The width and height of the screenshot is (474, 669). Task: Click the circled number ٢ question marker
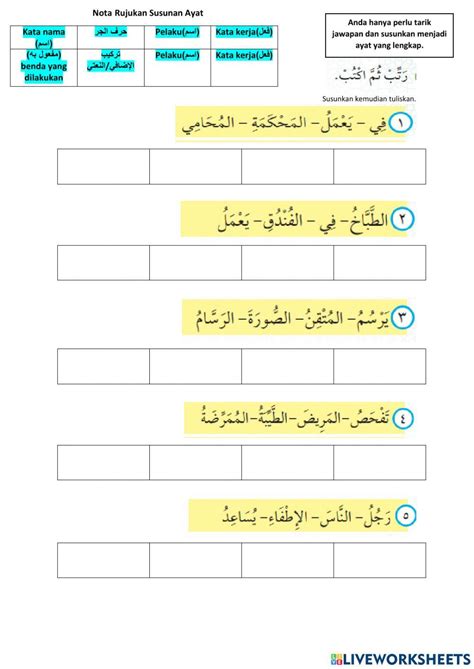click(x=402, y=219)
